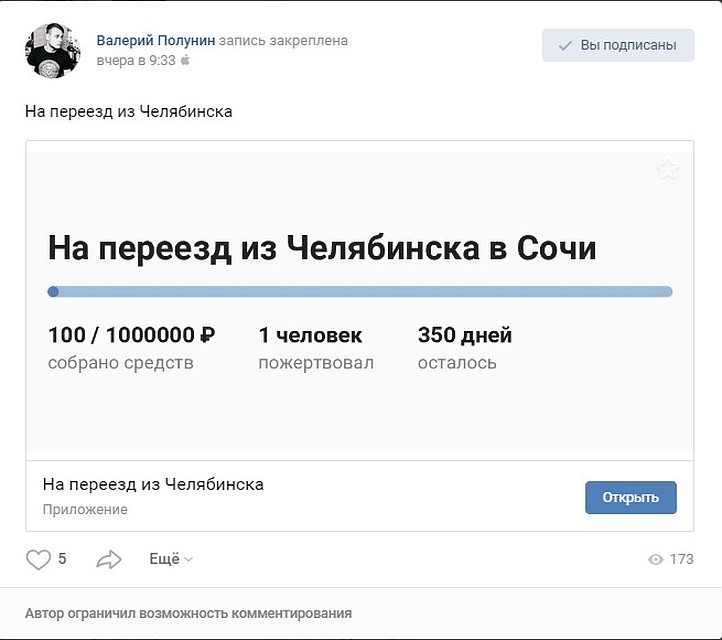Open app link На переезд из Челябинска
Viewport: 722px width, 640px height.
[x=153, y=485]
